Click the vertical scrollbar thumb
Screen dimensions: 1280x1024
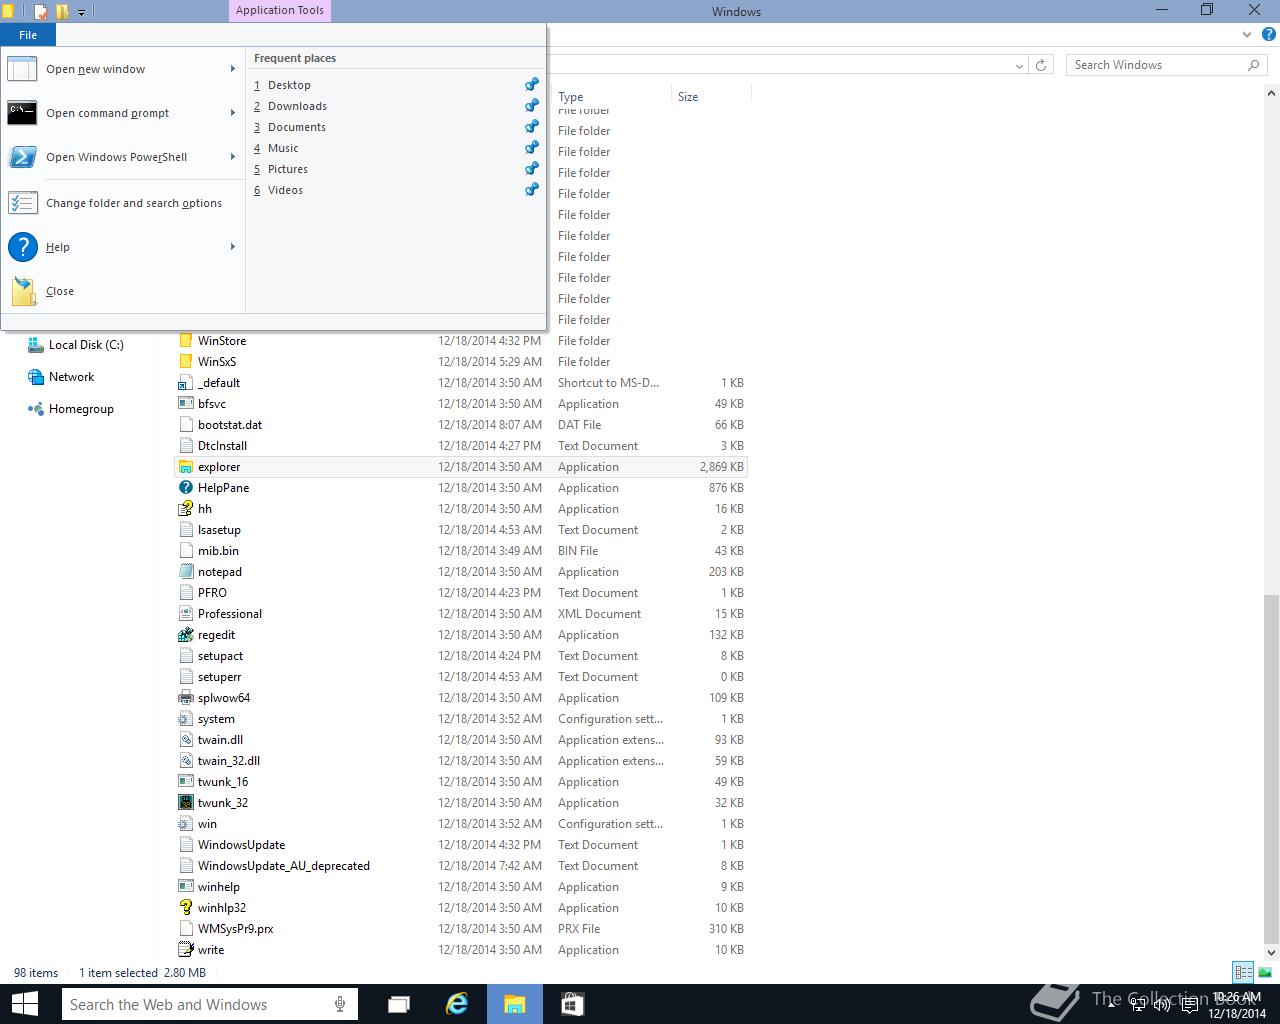(x=1271, y=768)
